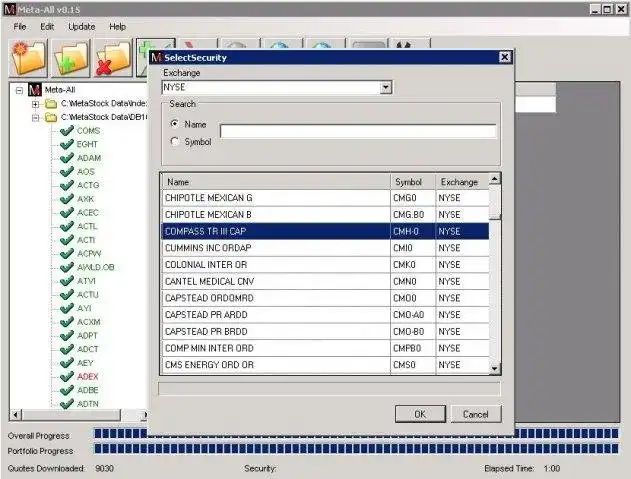Click the checkmark icon beside AEY
631x479 pixels.
tap(66, 363)
